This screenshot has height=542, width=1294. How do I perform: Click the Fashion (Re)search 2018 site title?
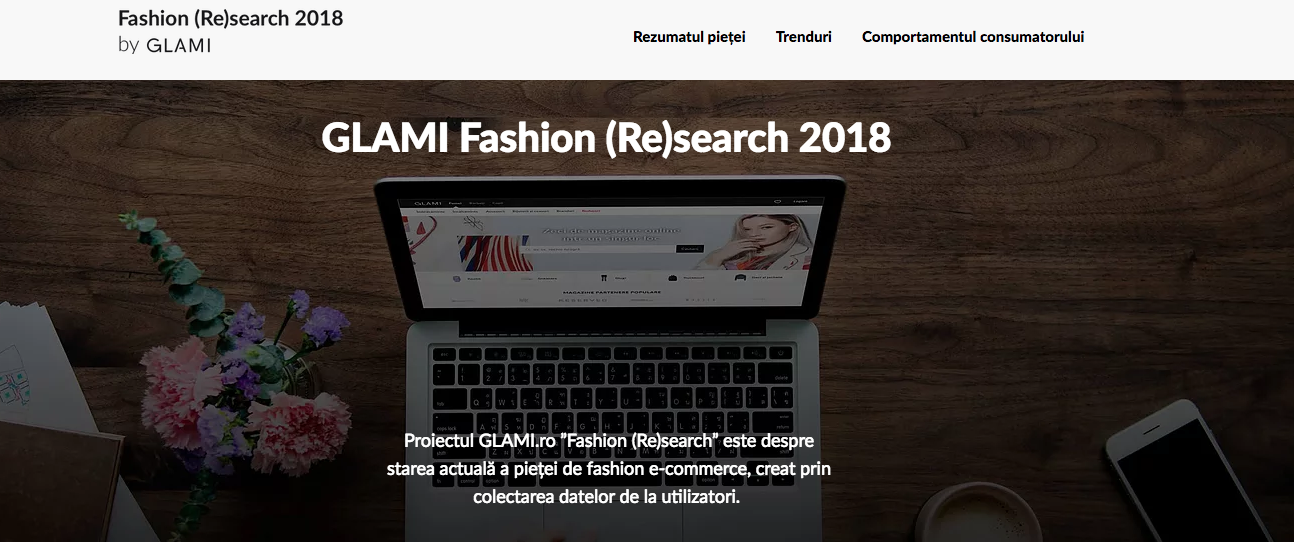point(230,18)
